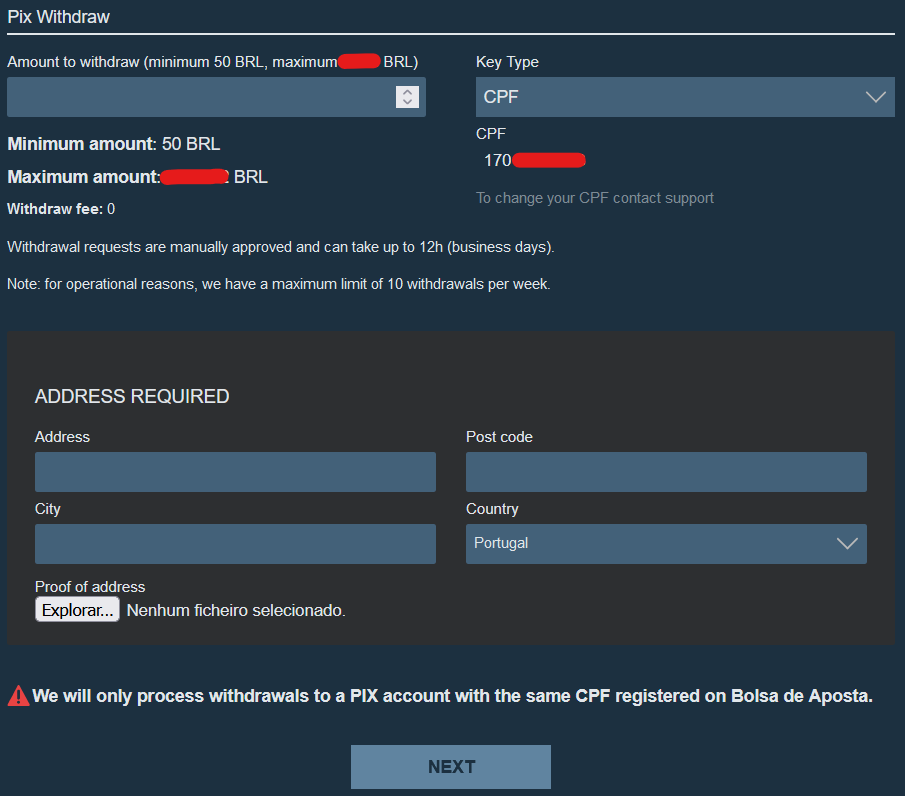Click the chevron arrow on Country dropdown
905x796 pixels.
847,543
